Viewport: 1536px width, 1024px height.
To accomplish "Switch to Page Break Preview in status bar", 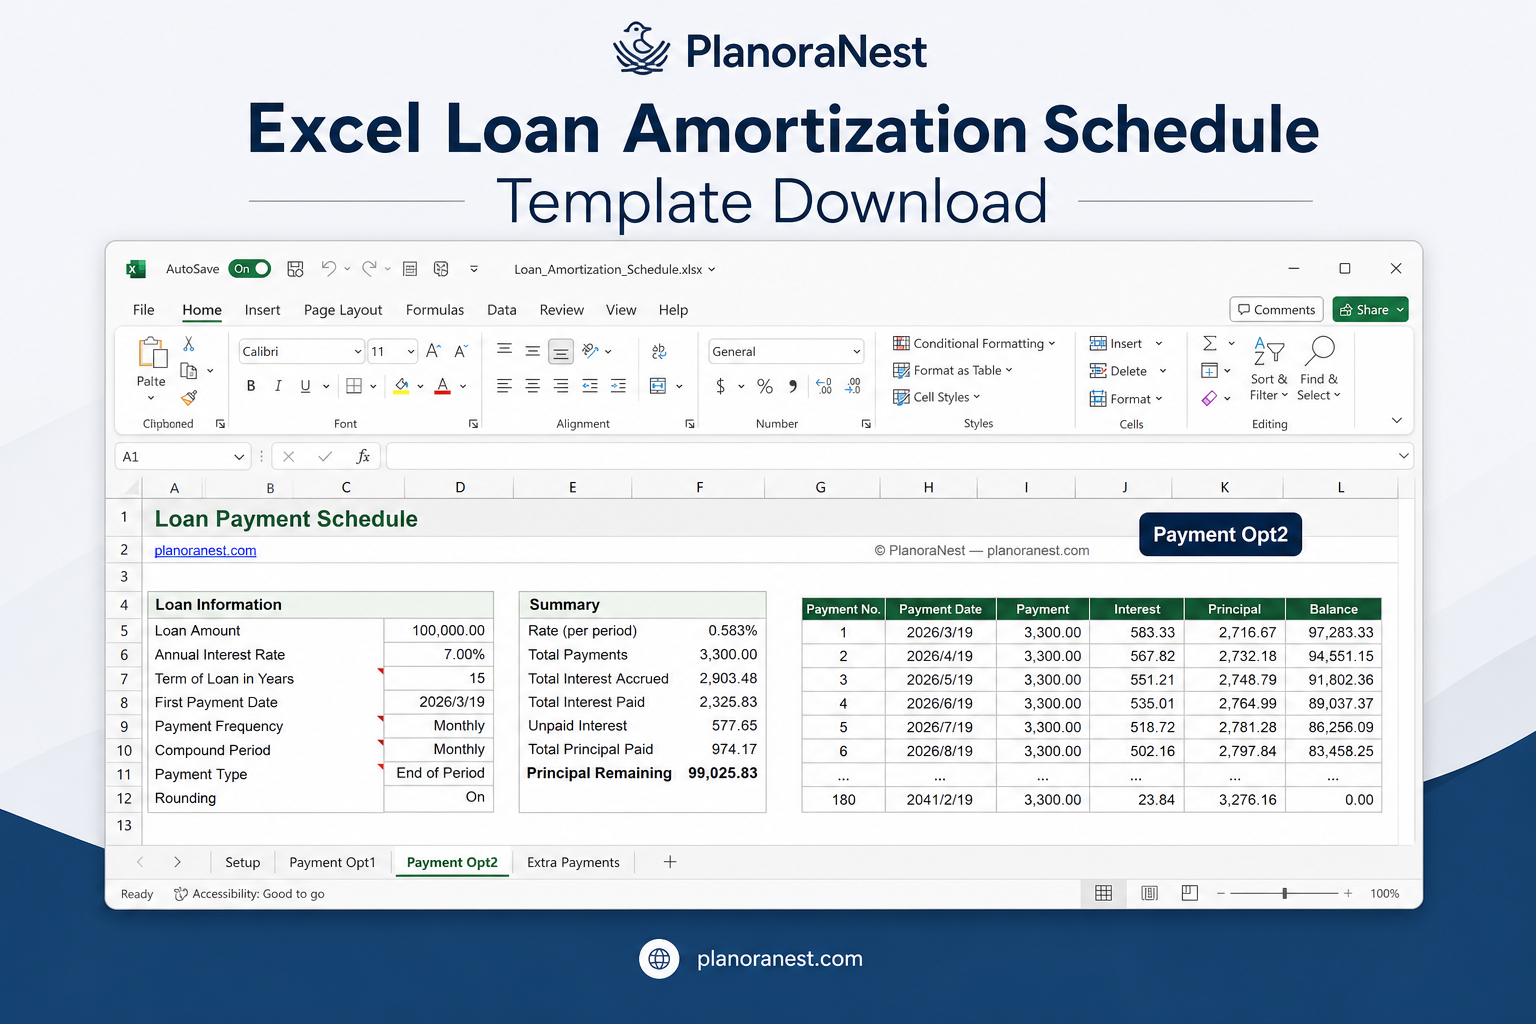I will pyautogui.click(x=1190, y=893).
